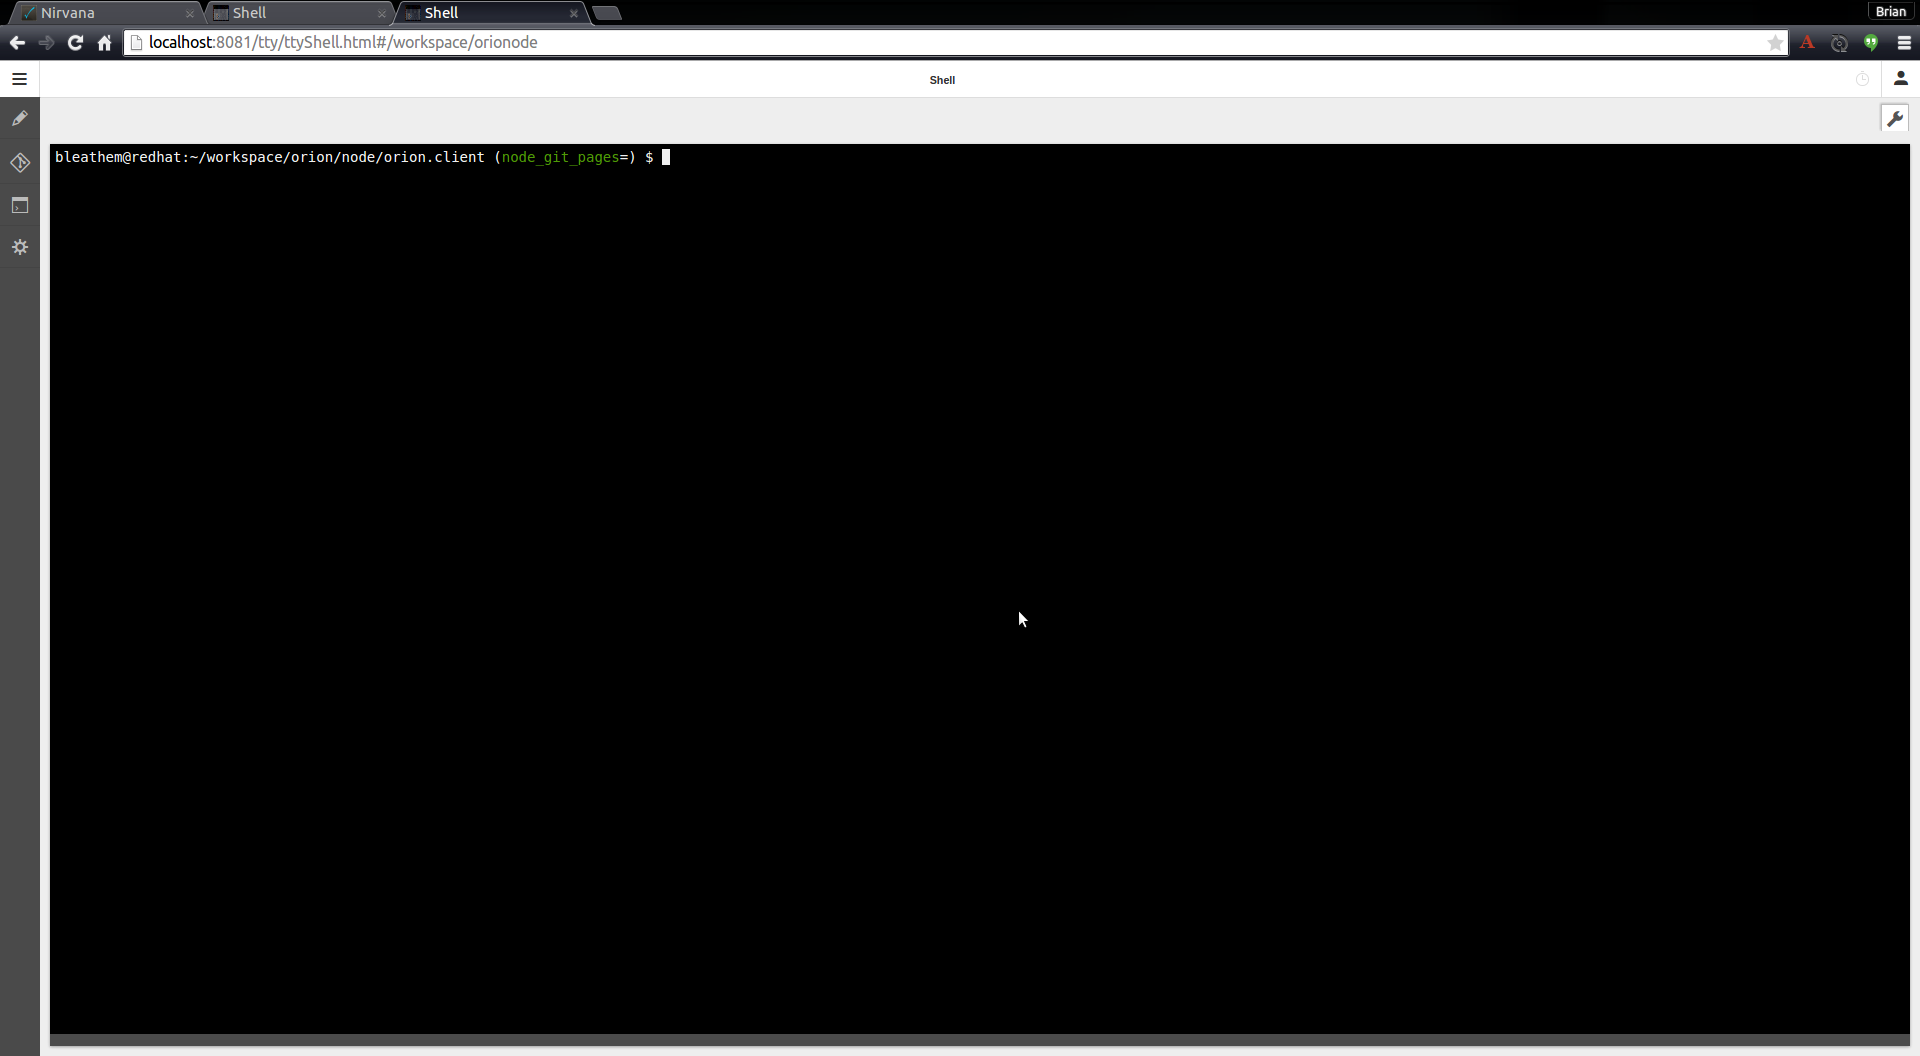1920x1056 pixels.
Task: Open the Chrome main menu
Action: coord(1904,42)
